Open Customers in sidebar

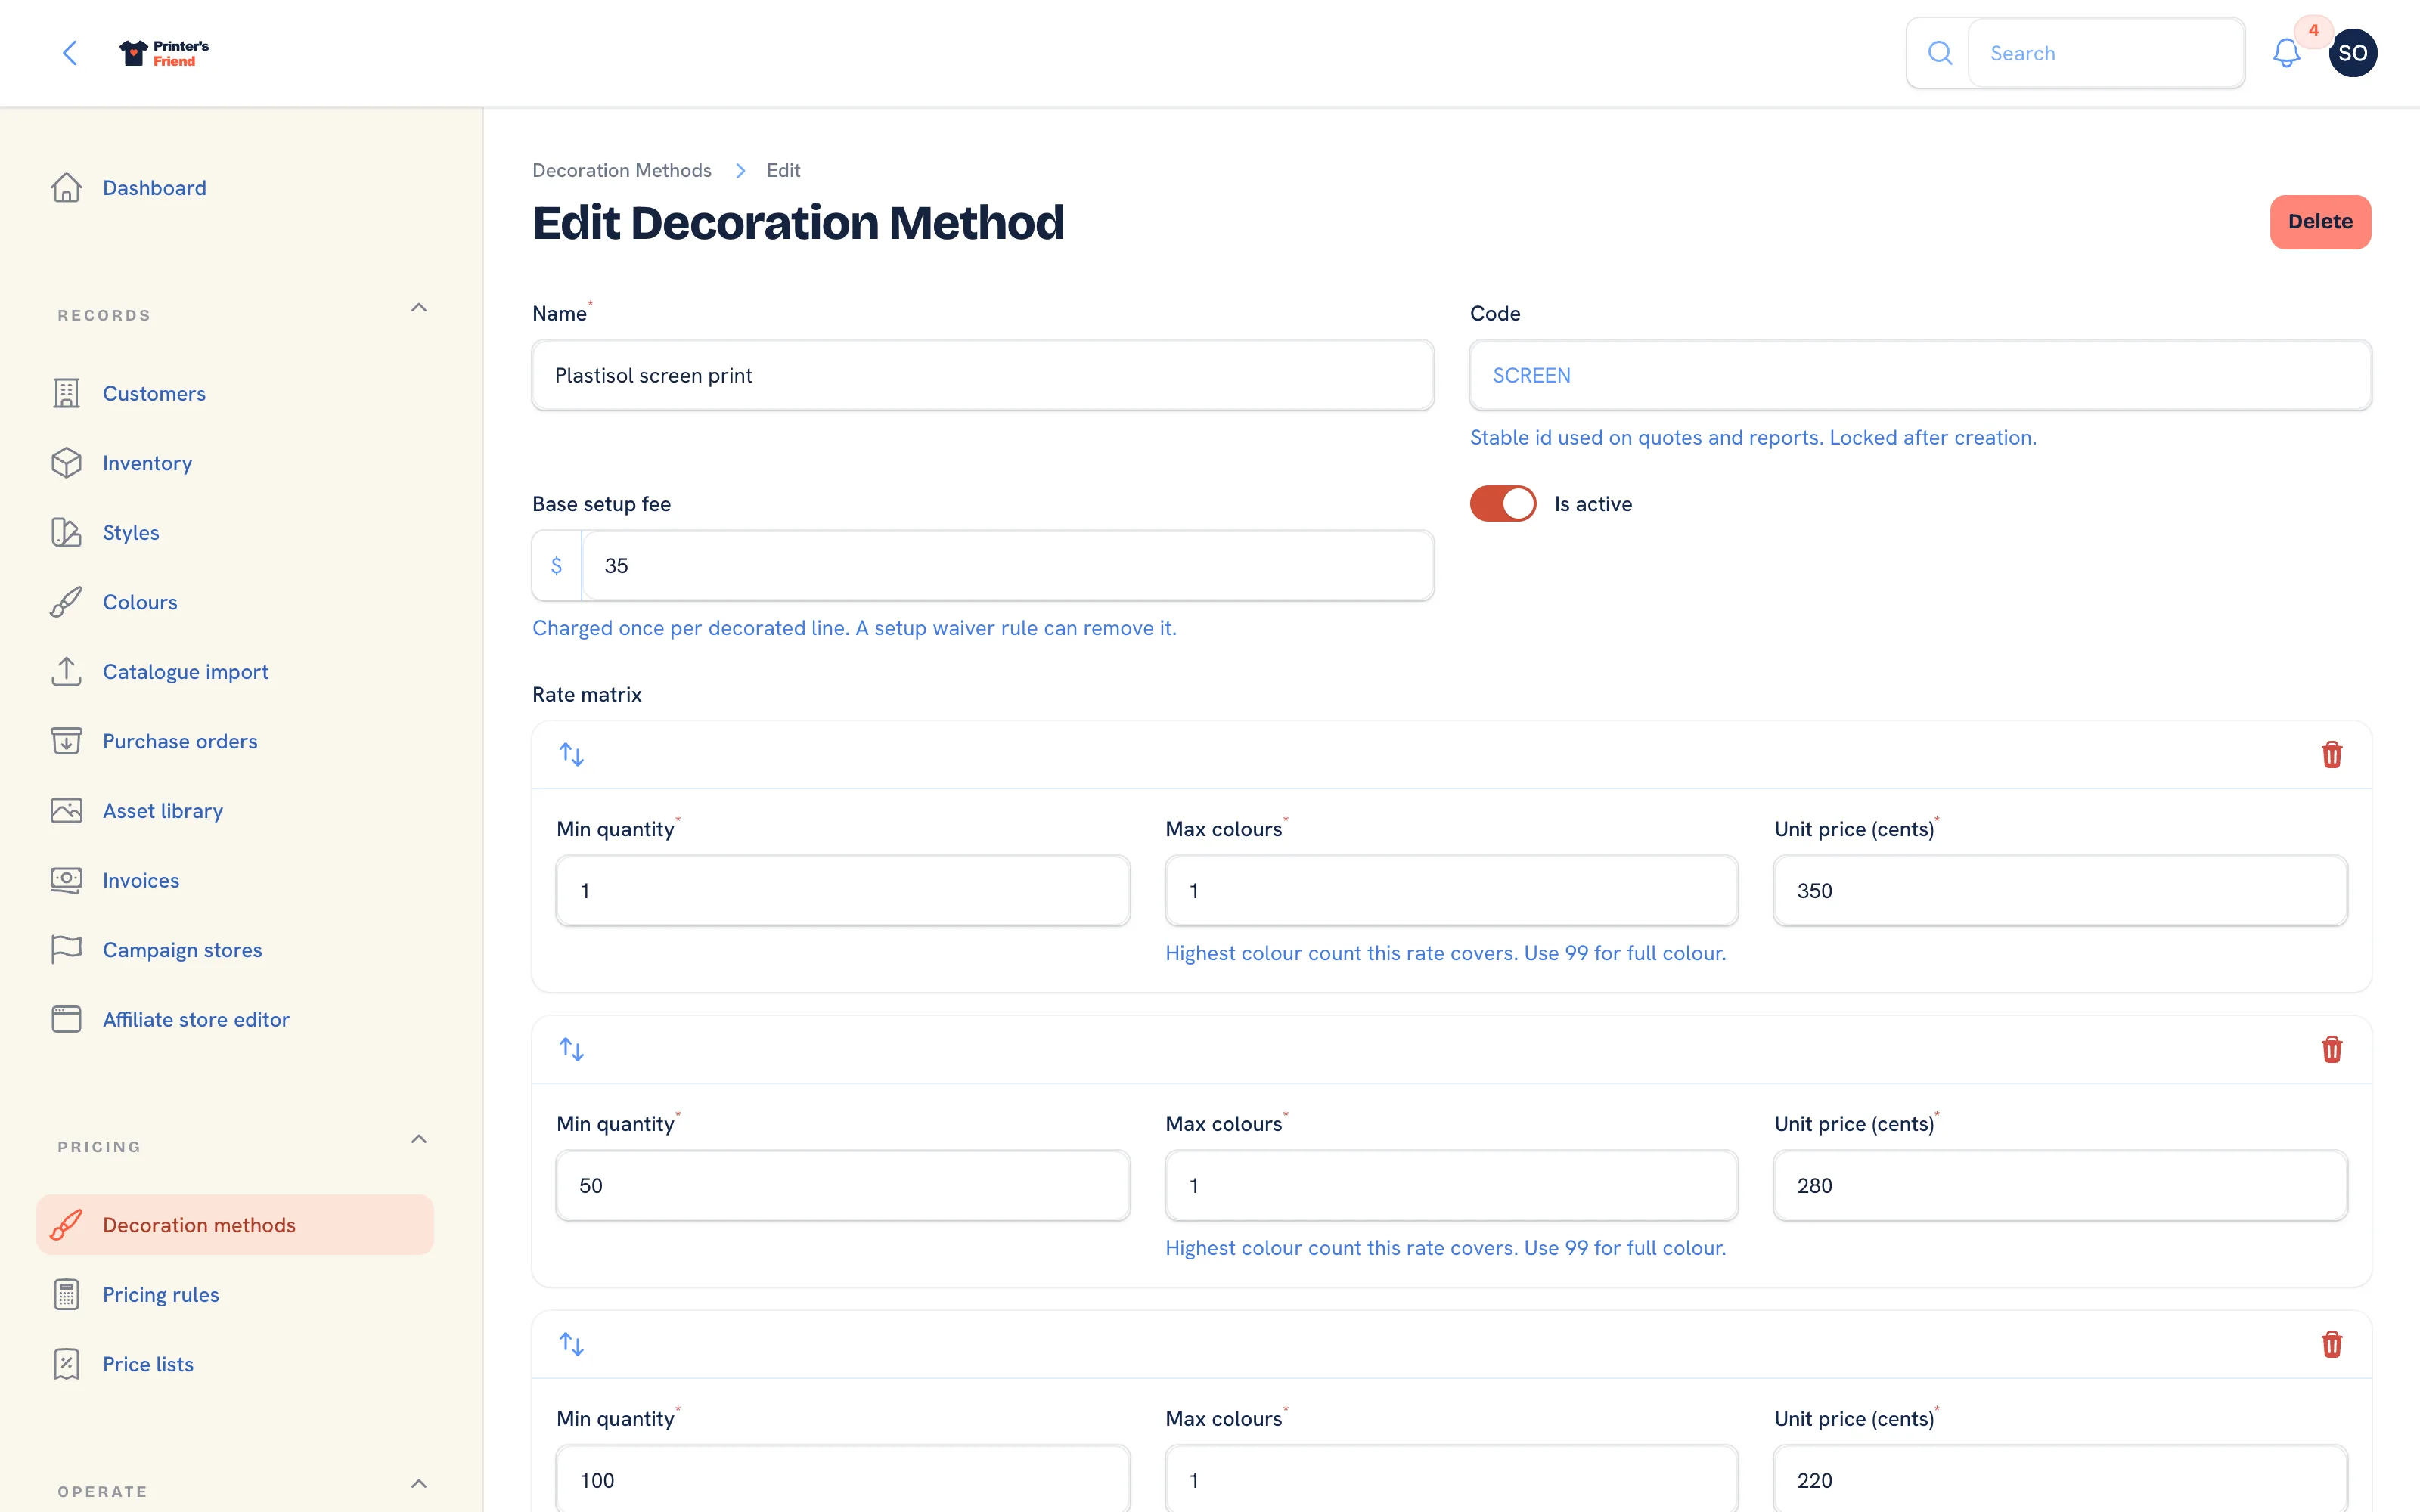(x=235, y=394)
